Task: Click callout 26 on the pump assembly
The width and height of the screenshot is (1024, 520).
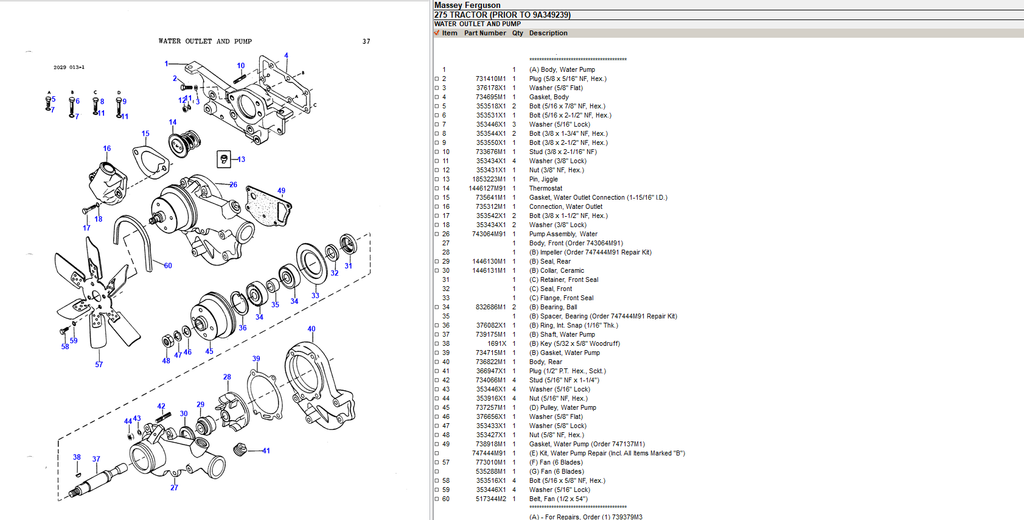Action: tap(233, 185)
